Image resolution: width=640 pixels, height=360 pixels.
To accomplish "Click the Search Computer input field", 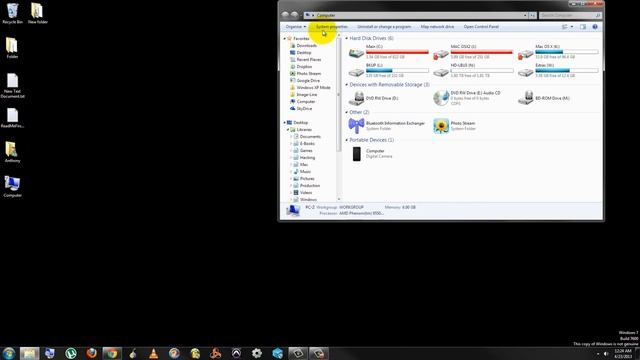I will 570,15.
